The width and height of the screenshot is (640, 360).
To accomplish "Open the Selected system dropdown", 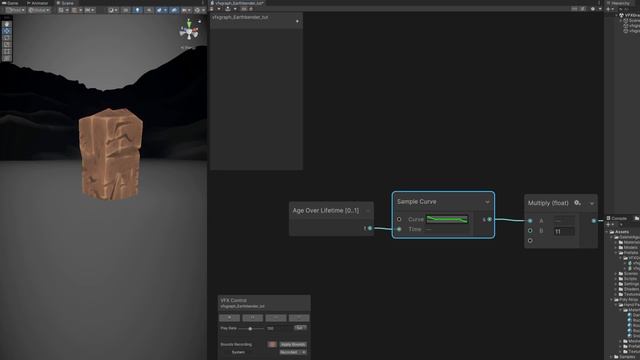I will click(293, 352).
